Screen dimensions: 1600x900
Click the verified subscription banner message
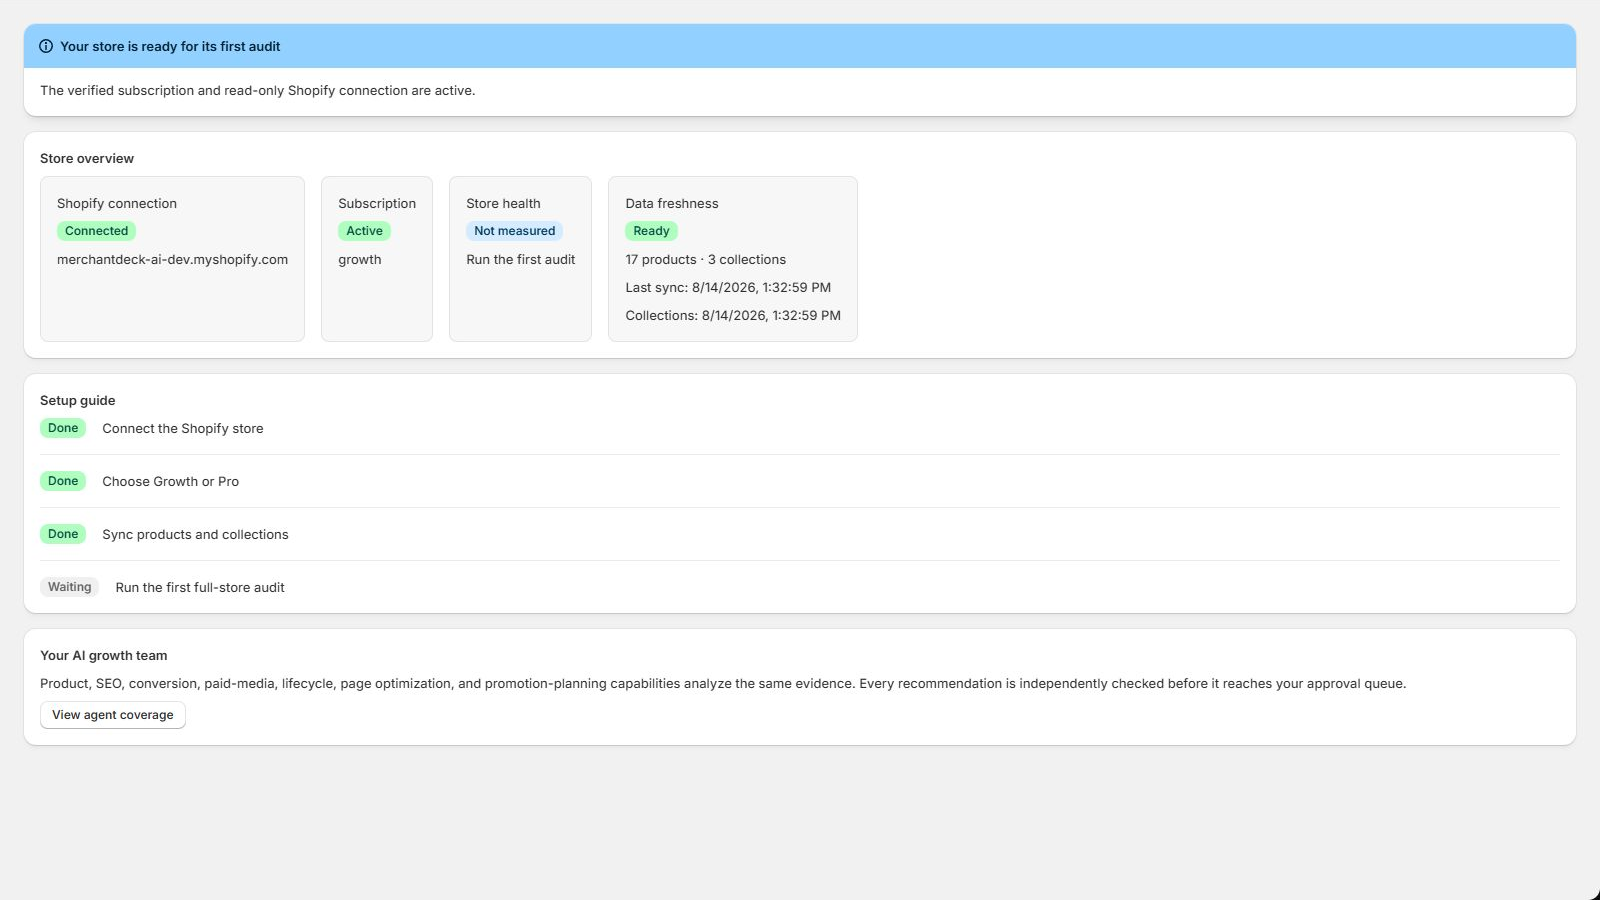[258, 90]
